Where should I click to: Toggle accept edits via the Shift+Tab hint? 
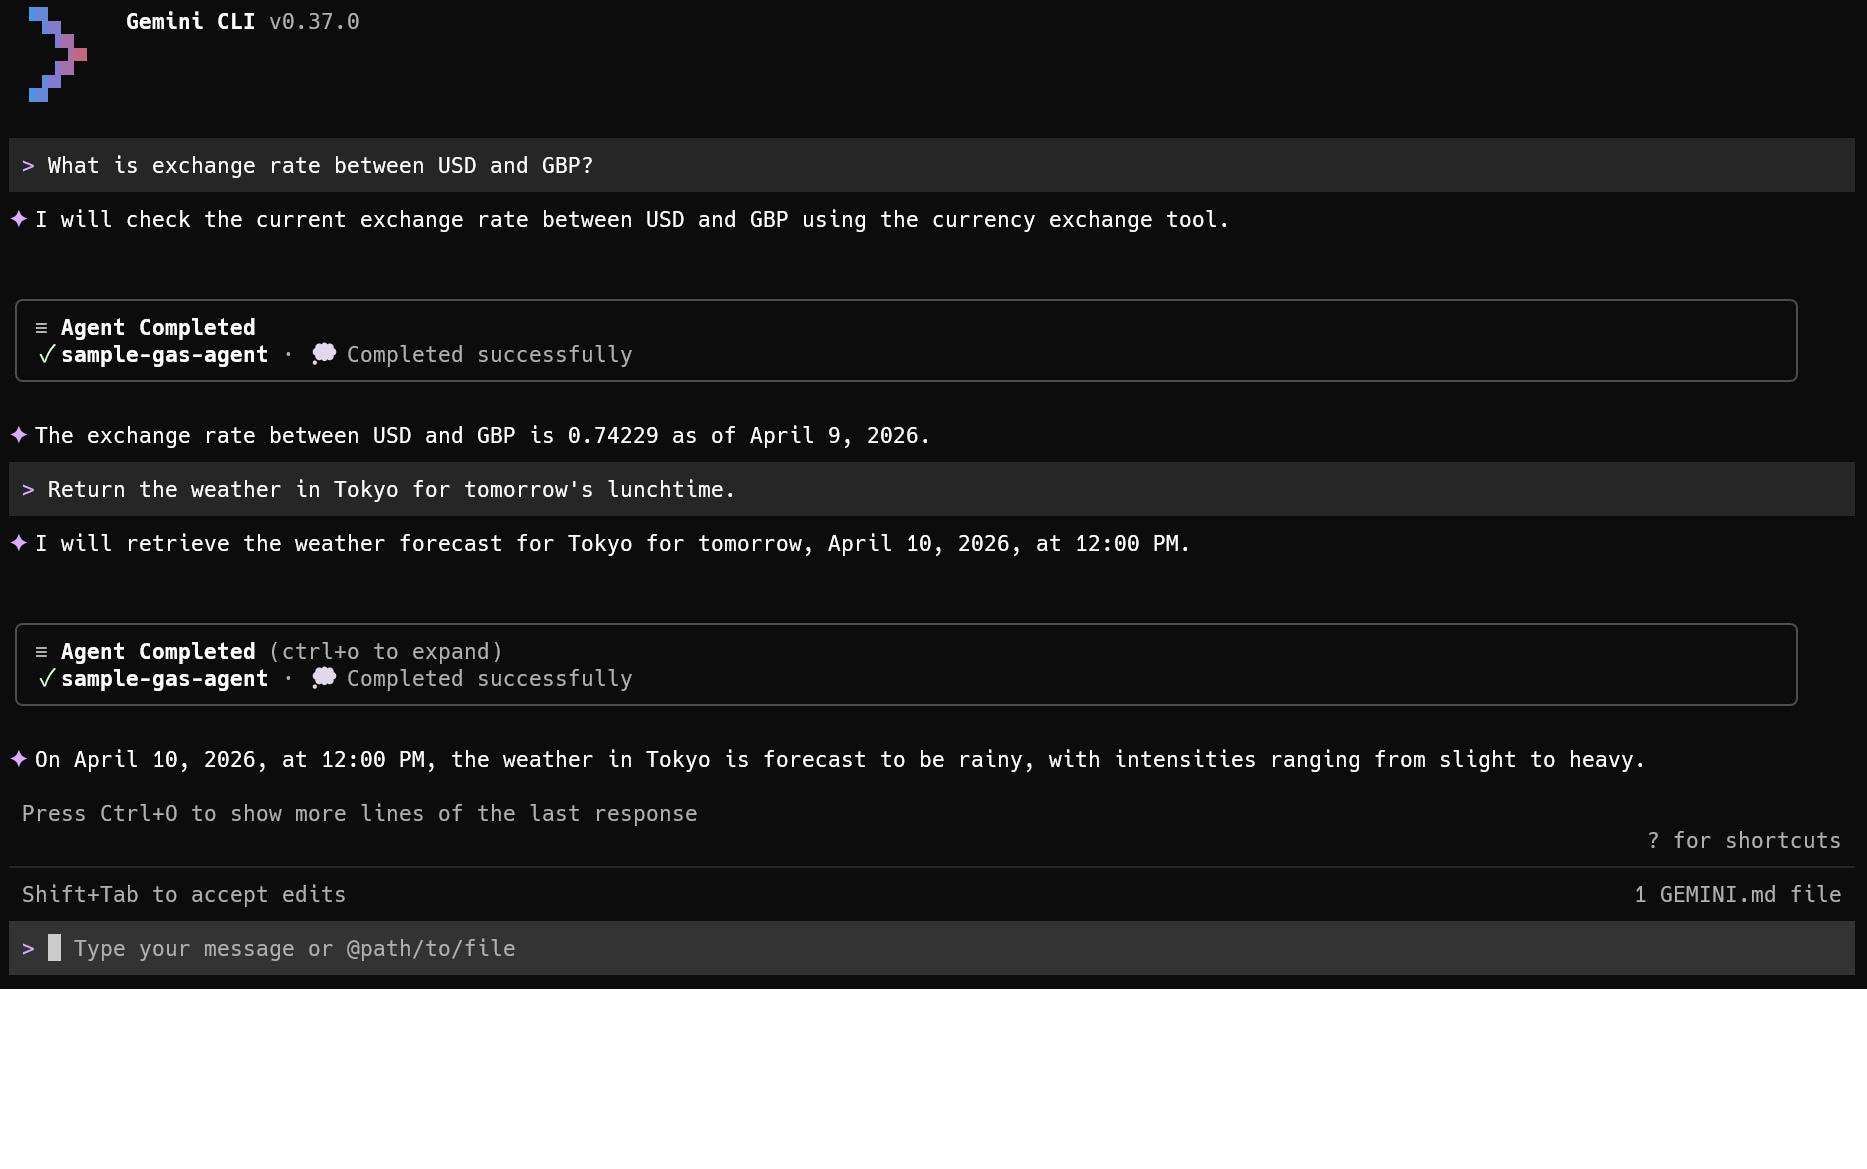184,895
